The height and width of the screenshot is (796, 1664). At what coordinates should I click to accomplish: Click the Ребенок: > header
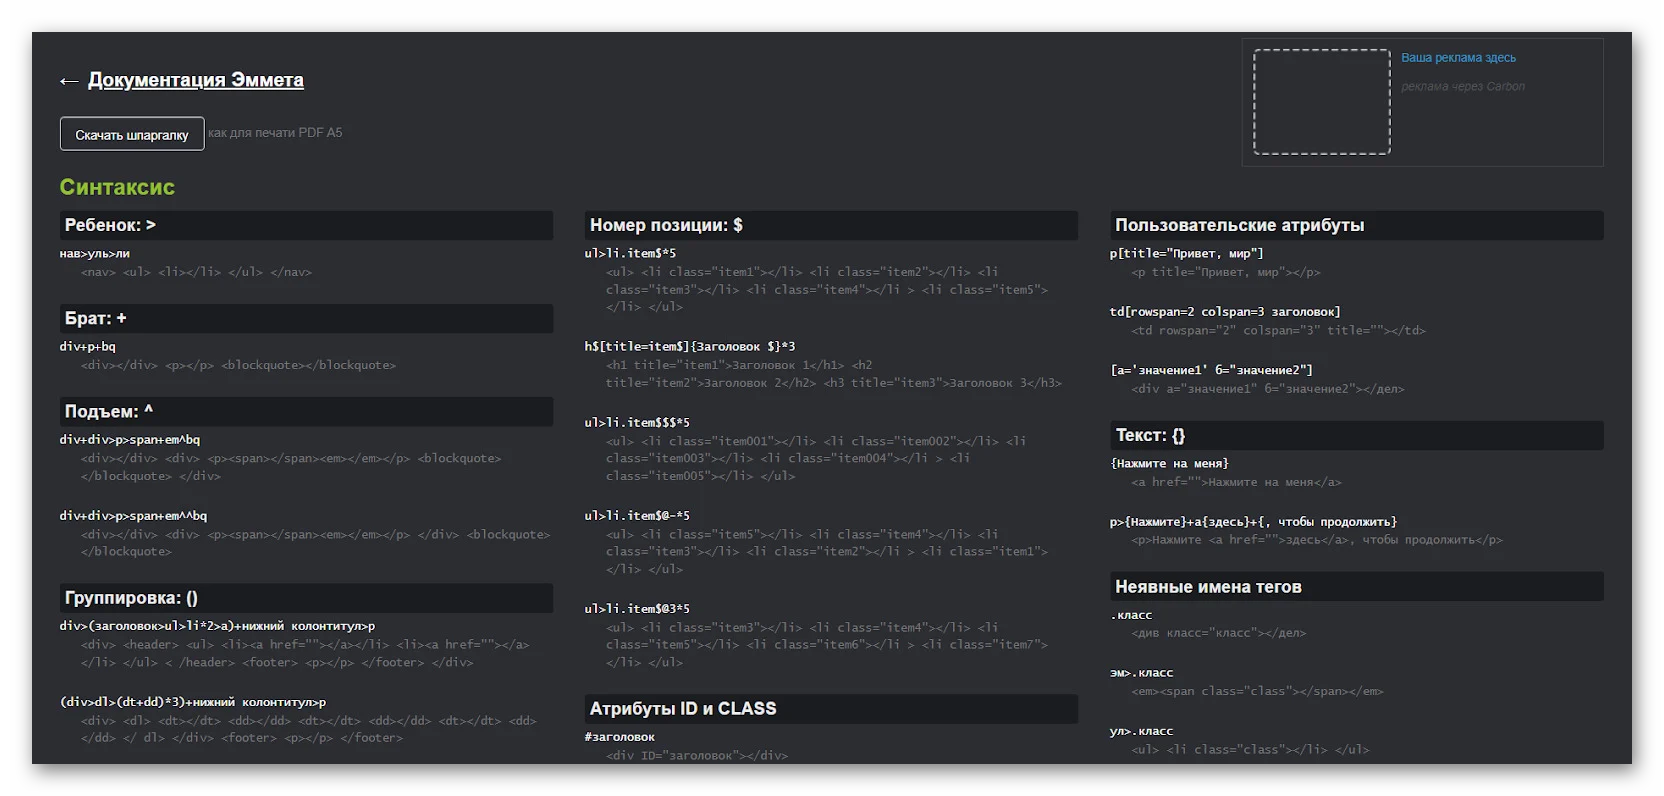(x=306, y=225)
